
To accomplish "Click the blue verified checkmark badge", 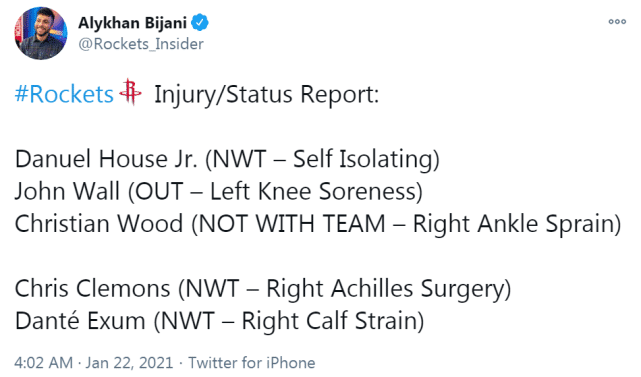I will coord(200,22).
